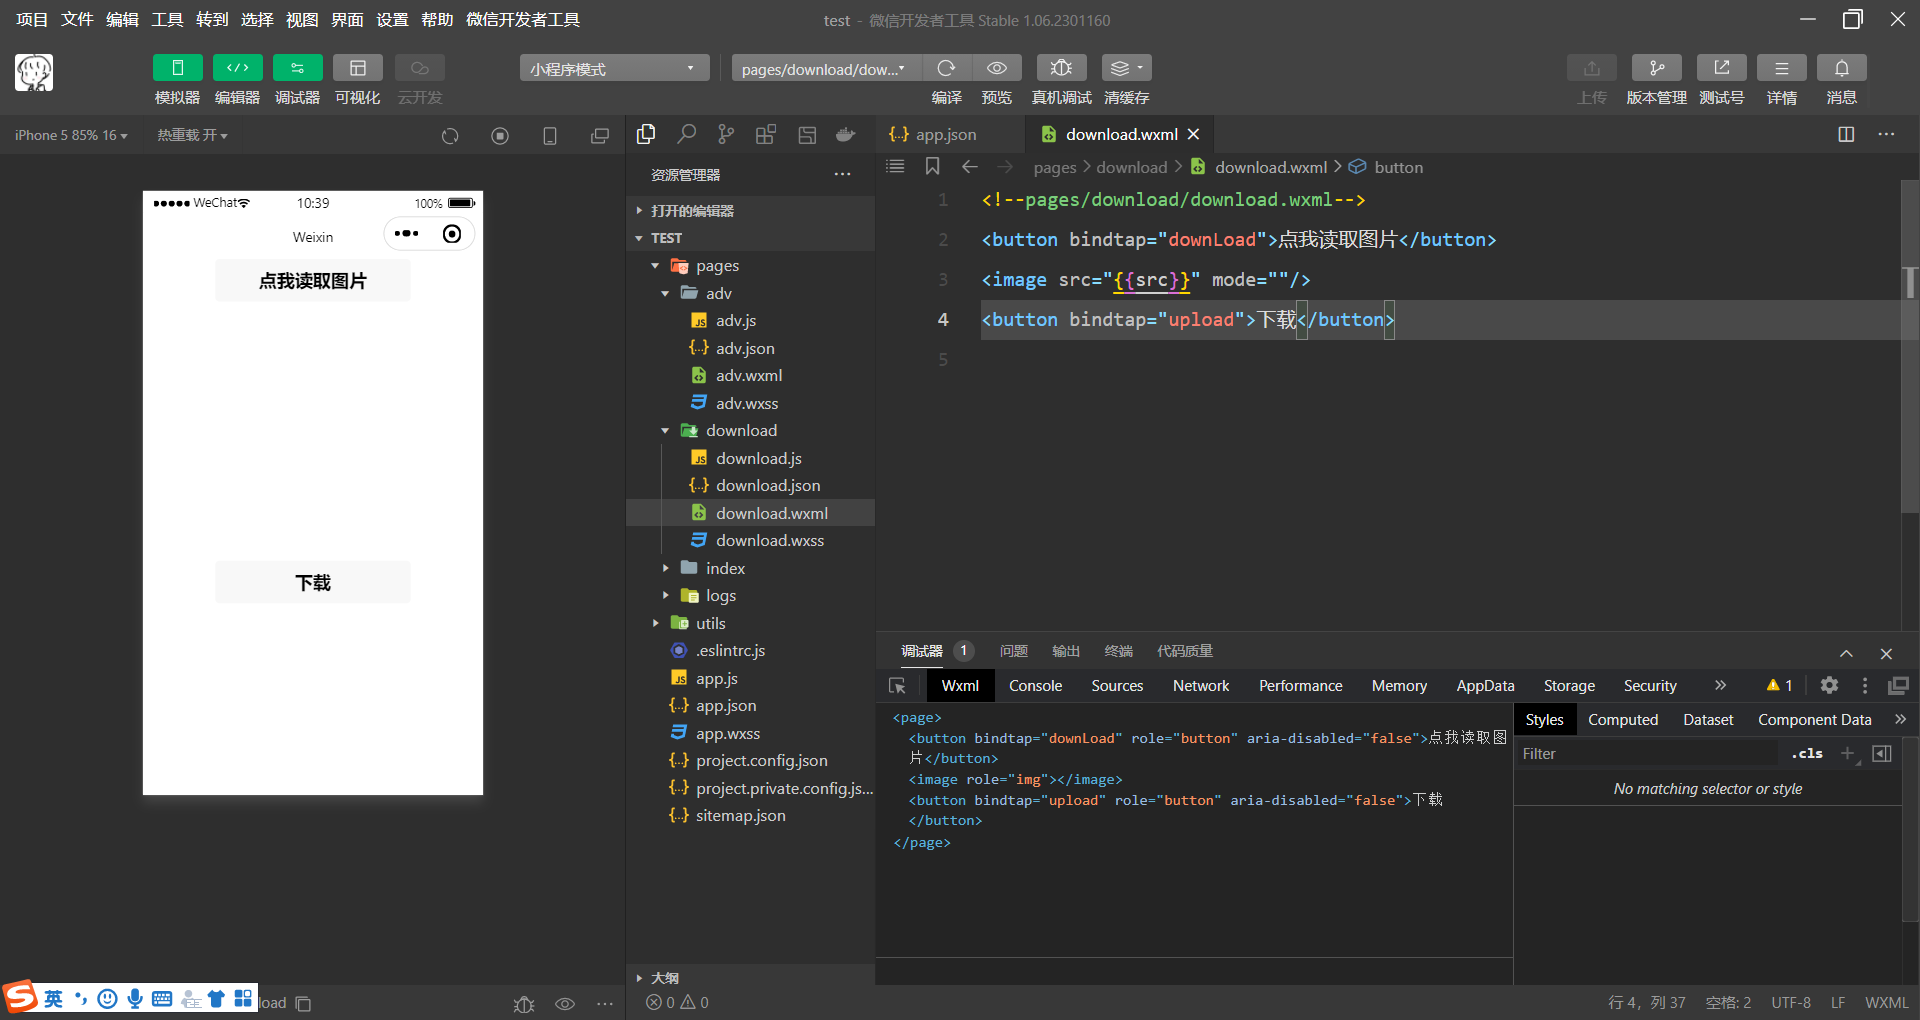Click the 资源管理器 more options ellipsis
This screenshot has height=1020, width=1920.
coord(843,175)
